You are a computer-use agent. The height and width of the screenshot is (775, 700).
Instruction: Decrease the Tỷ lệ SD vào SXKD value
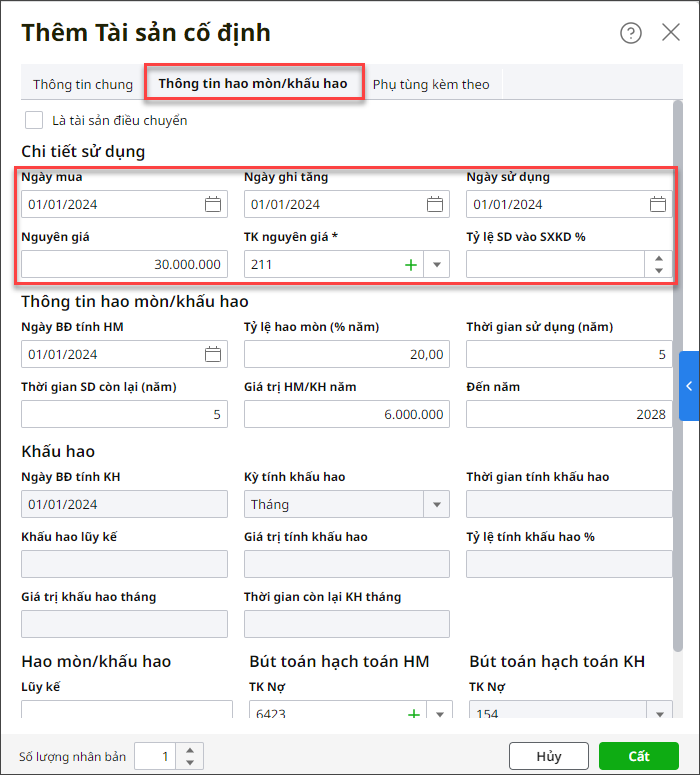[x=658, y=270]
